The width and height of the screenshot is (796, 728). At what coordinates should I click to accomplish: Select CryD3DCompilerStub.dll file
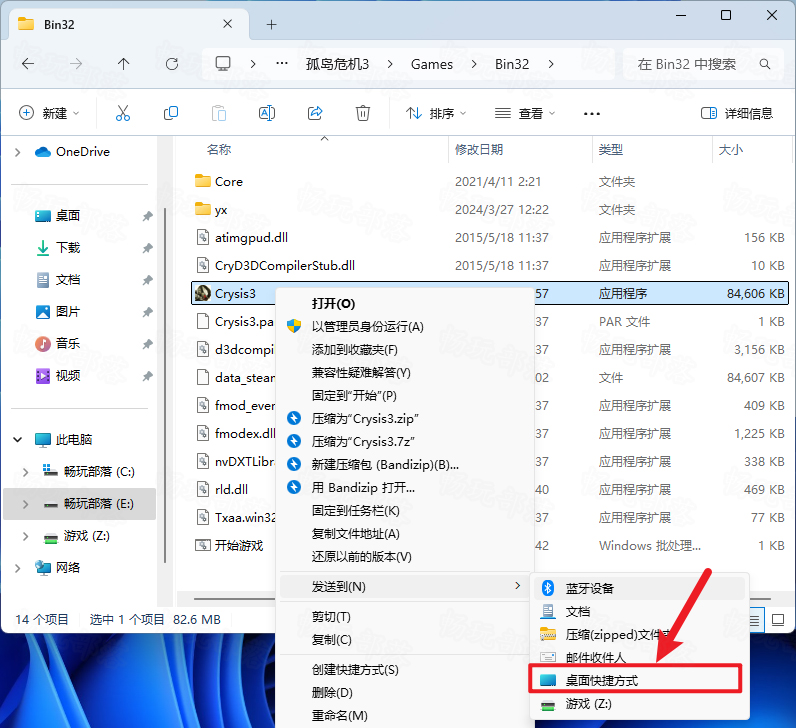[490, 266]
